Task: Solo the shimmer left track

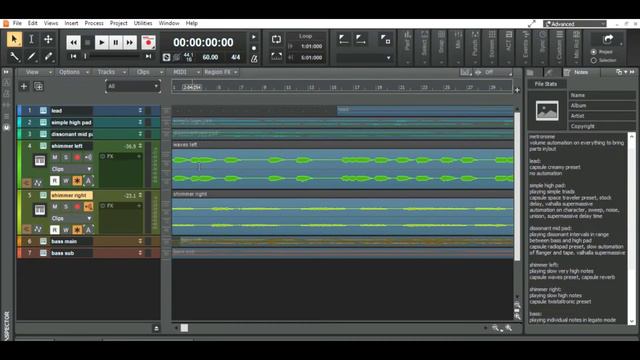Action: (66, 157)
